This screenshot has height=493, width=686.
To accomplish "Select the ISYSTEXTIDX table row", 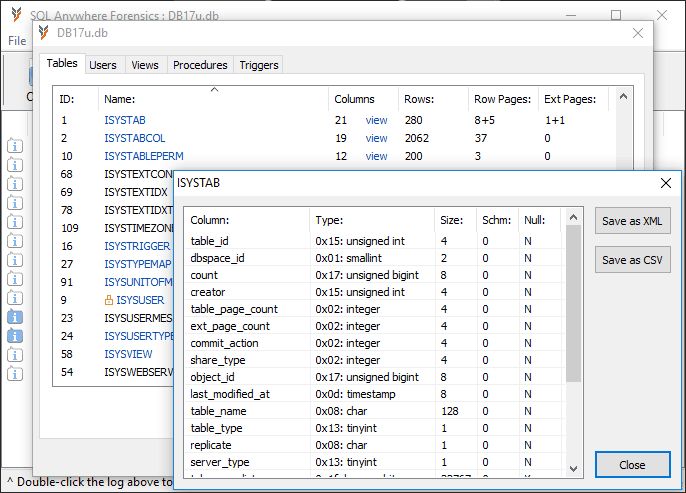I will [114, 192].
